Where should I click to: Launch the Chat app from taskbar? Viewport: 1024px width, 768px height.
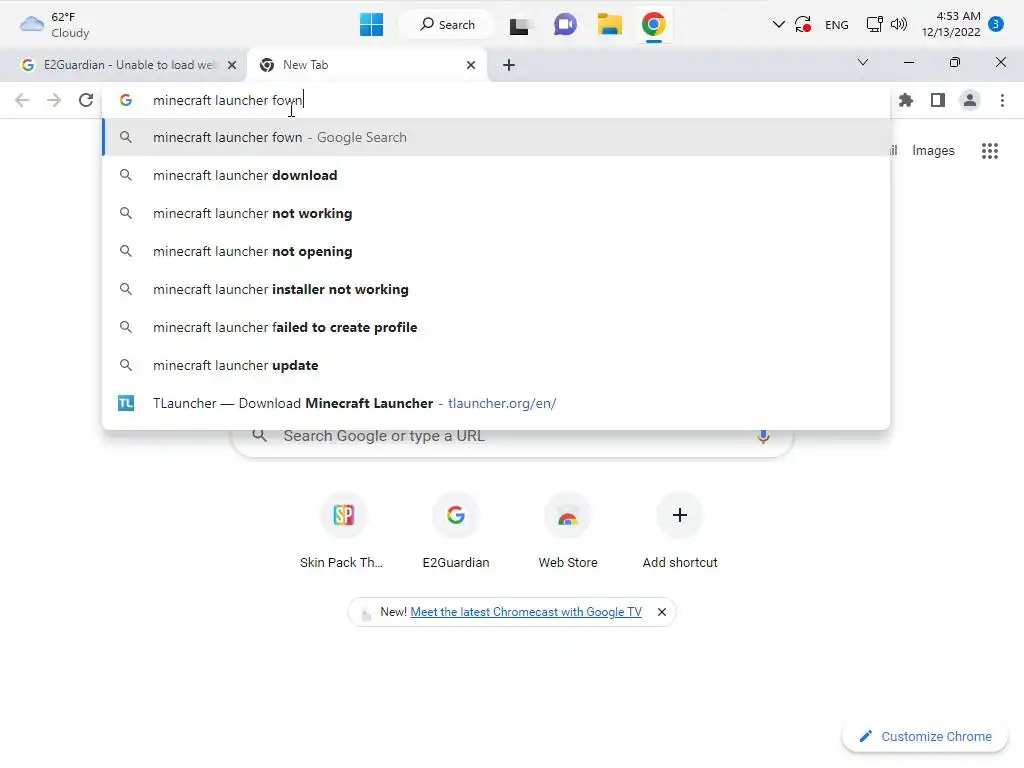coord(565,25)
